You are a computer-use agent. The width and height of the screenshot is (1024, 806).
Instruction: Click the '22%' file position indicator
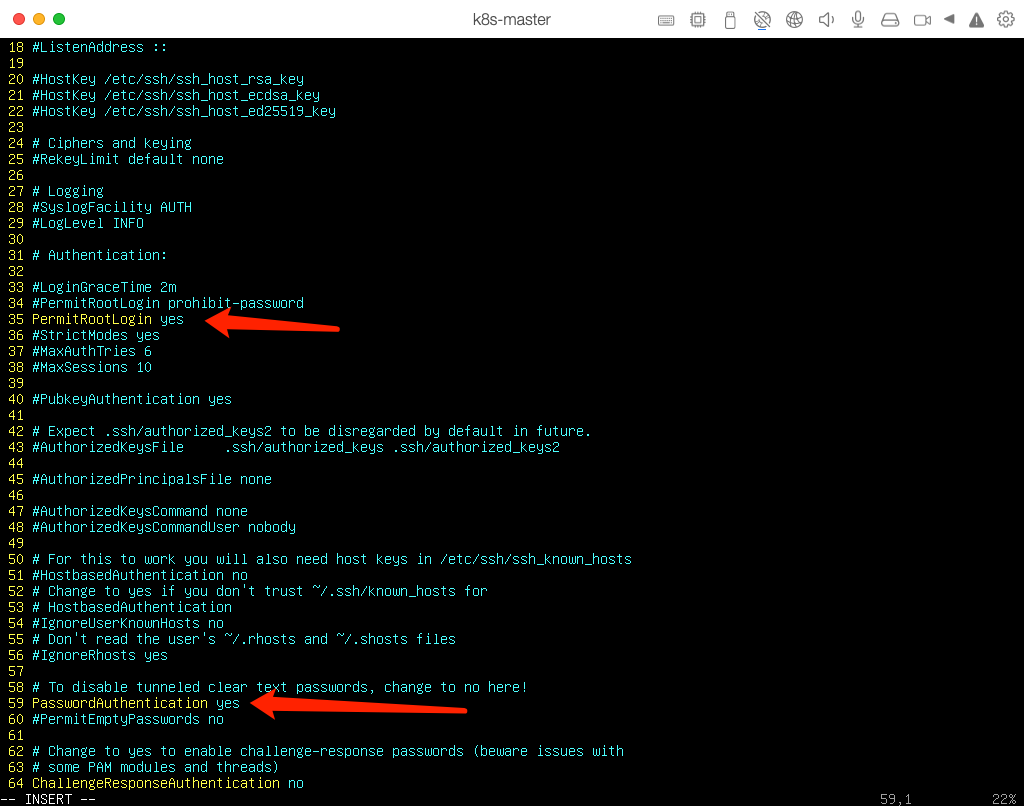(1004, 799)
